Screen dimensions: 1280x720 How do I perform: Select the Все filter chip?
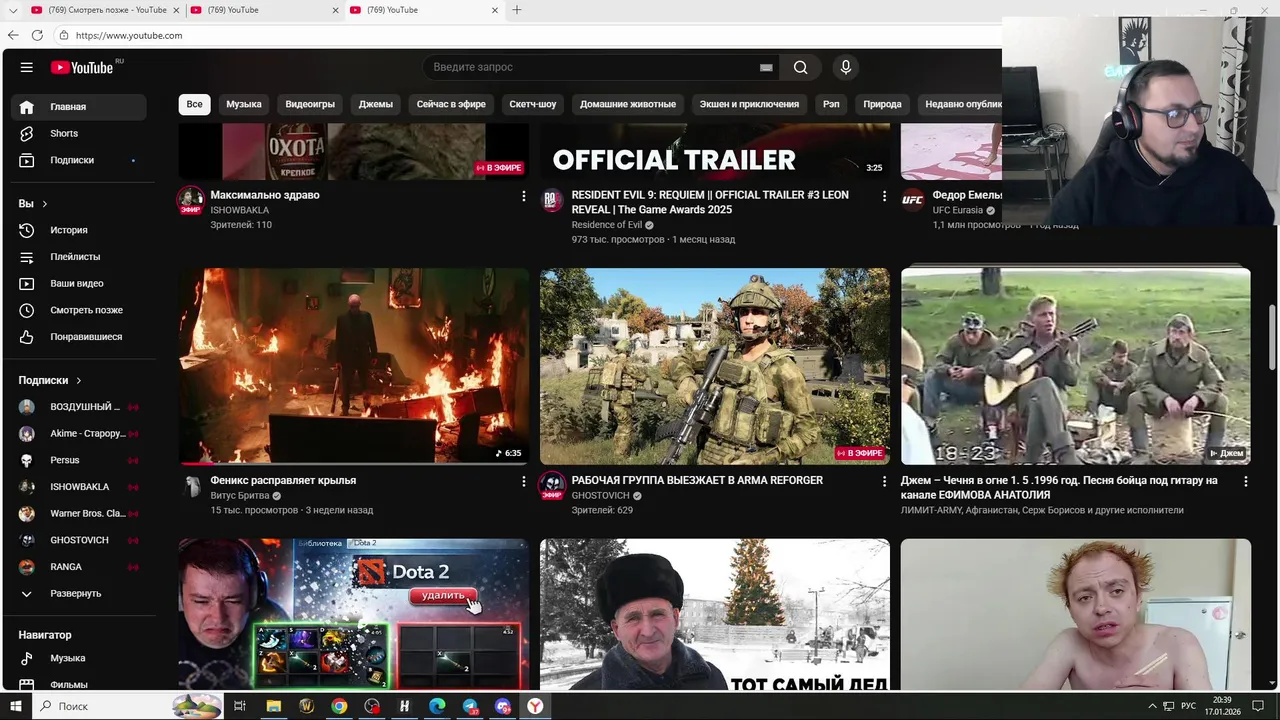[x=194, y=104]
